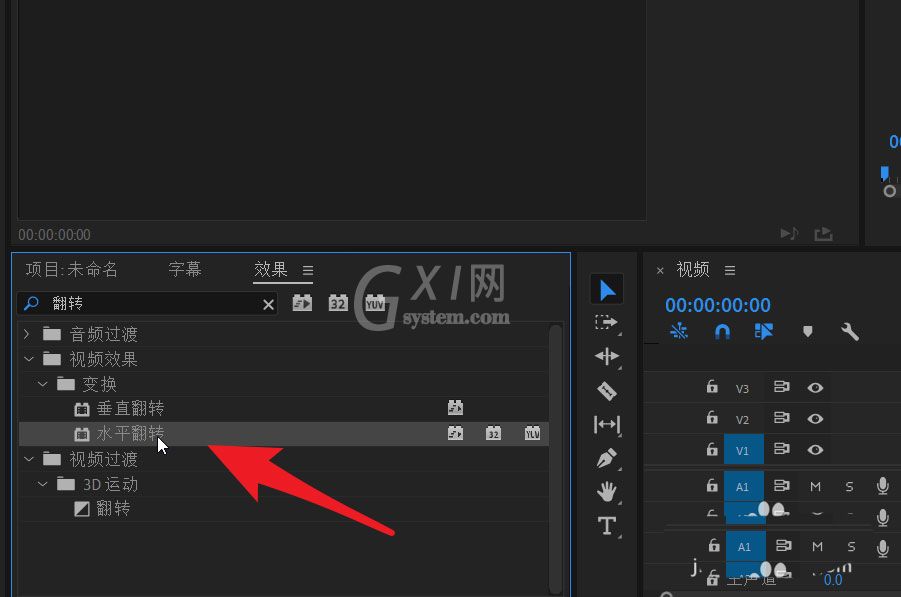Toggle nest sequence insert option in timeline

click(x=679, y=332)
